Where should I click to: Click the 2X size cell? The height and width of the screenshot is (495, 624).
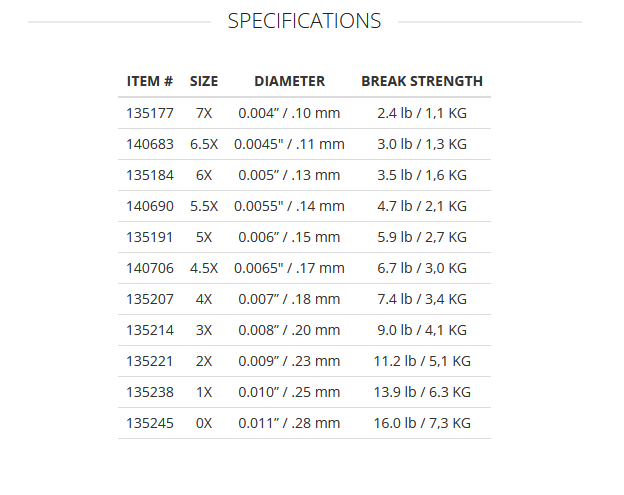point(204,361)
